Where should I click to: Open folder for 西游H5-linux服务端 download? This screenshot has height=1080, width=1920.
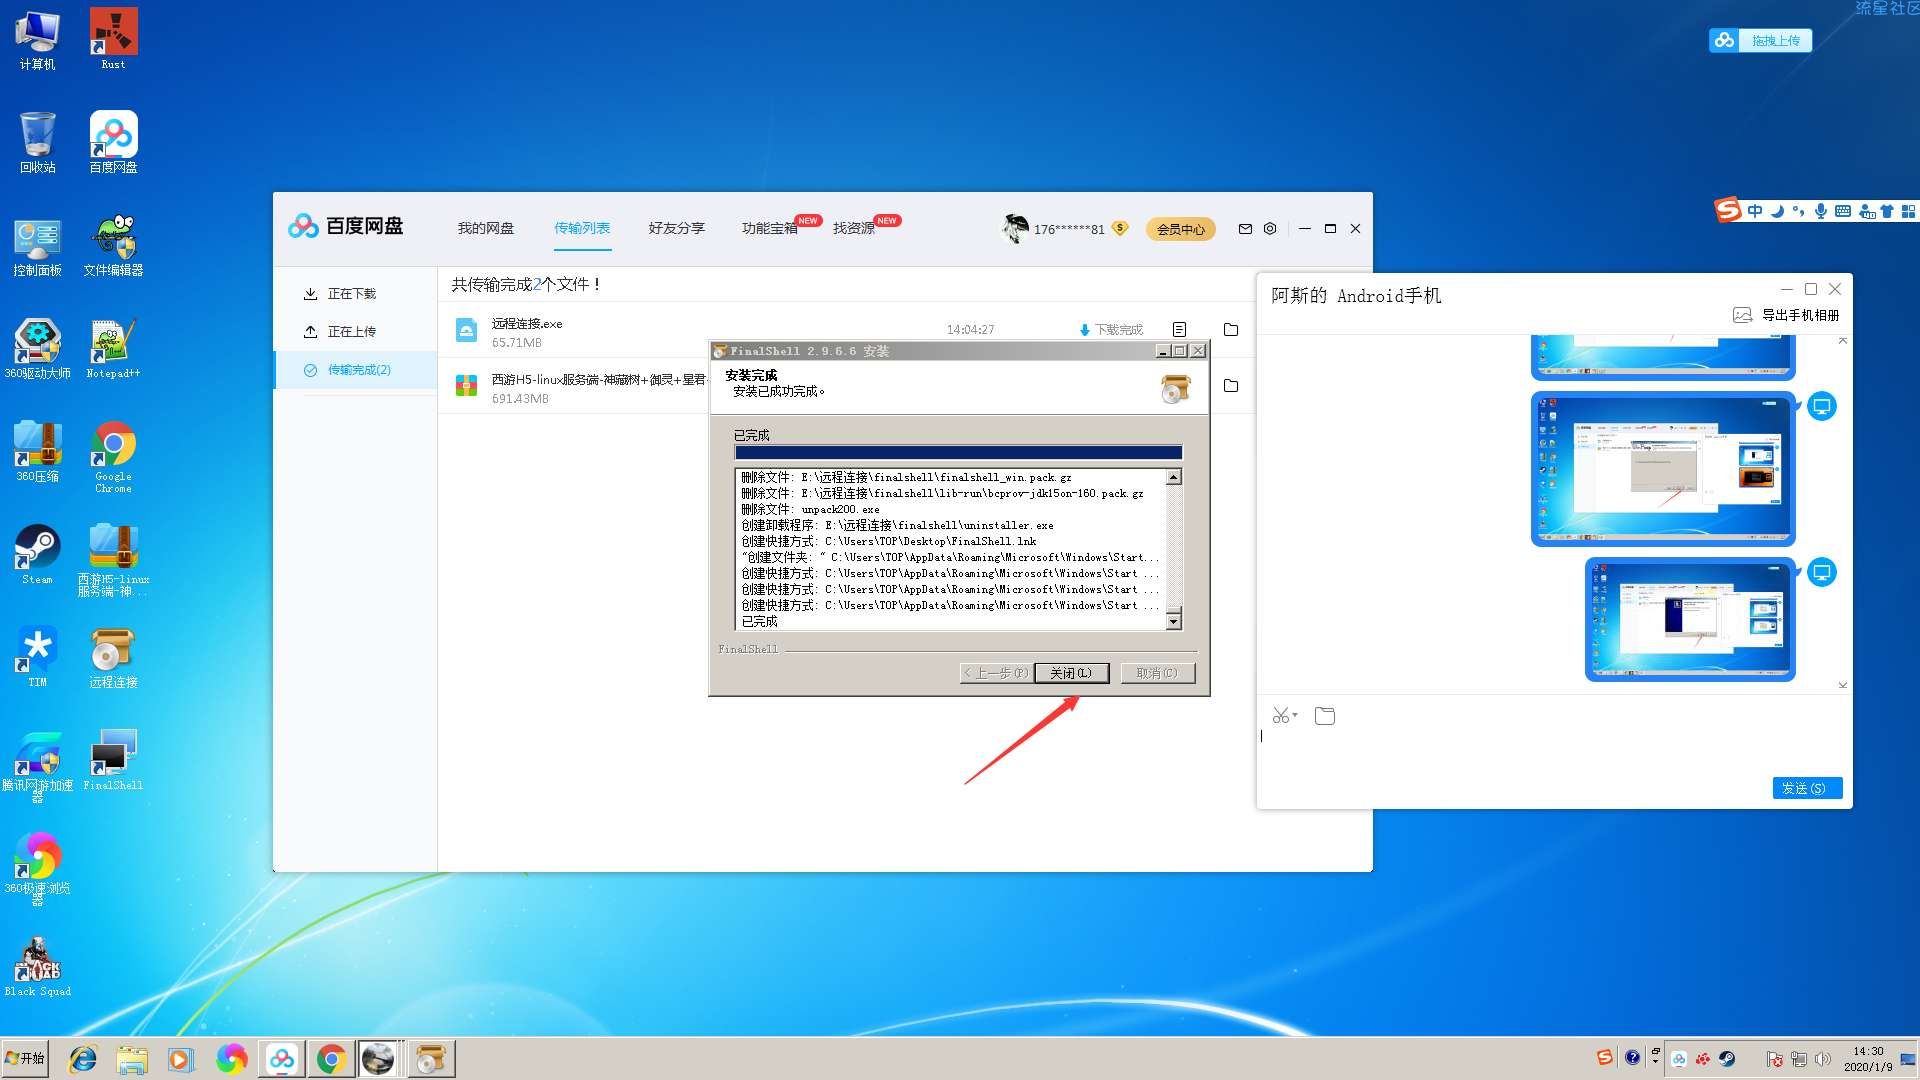point(1231,386)
